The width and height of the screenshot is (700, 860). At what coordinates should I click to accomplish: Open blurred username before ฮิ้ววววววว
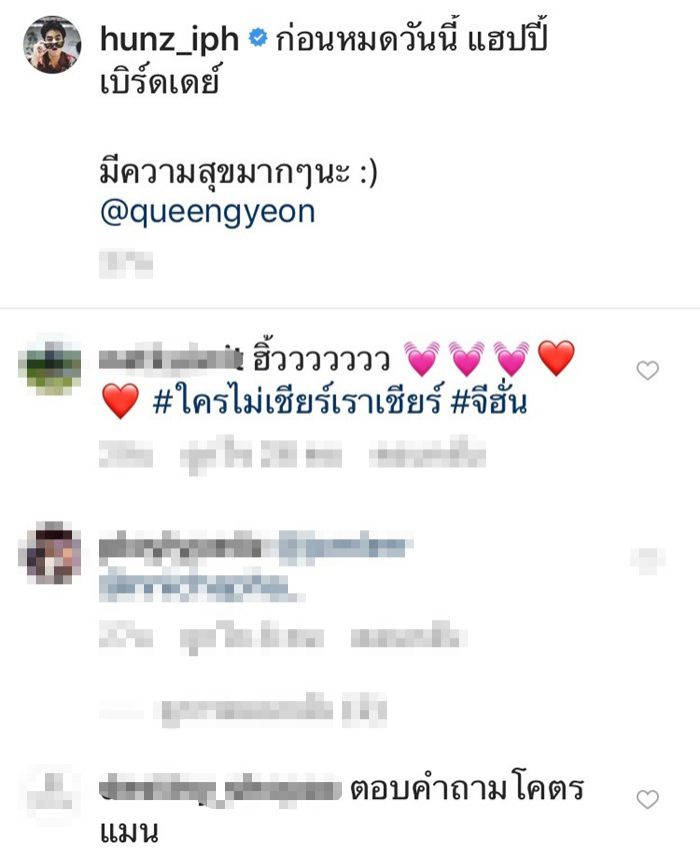170,357
